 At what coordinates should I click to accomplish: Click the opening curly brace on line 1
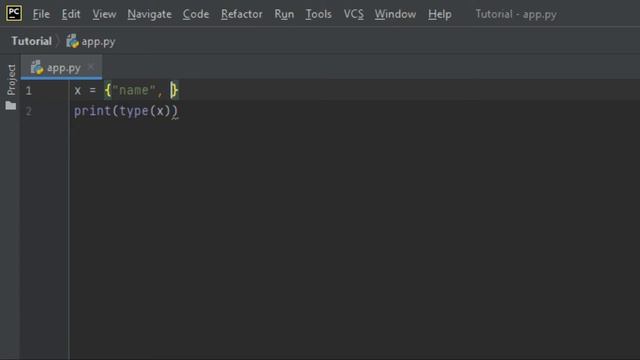pos(108,90)
